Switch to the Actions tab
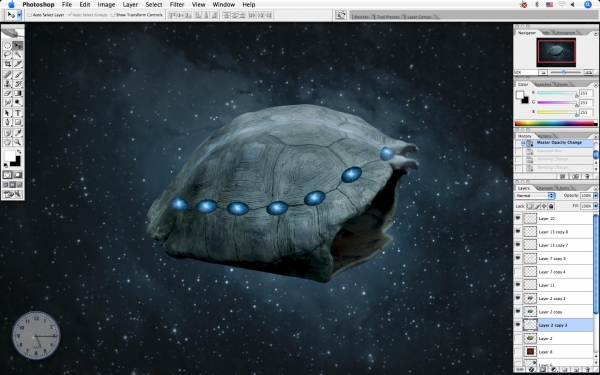This screenshot has height=375, width=600. tap(545, 136)
